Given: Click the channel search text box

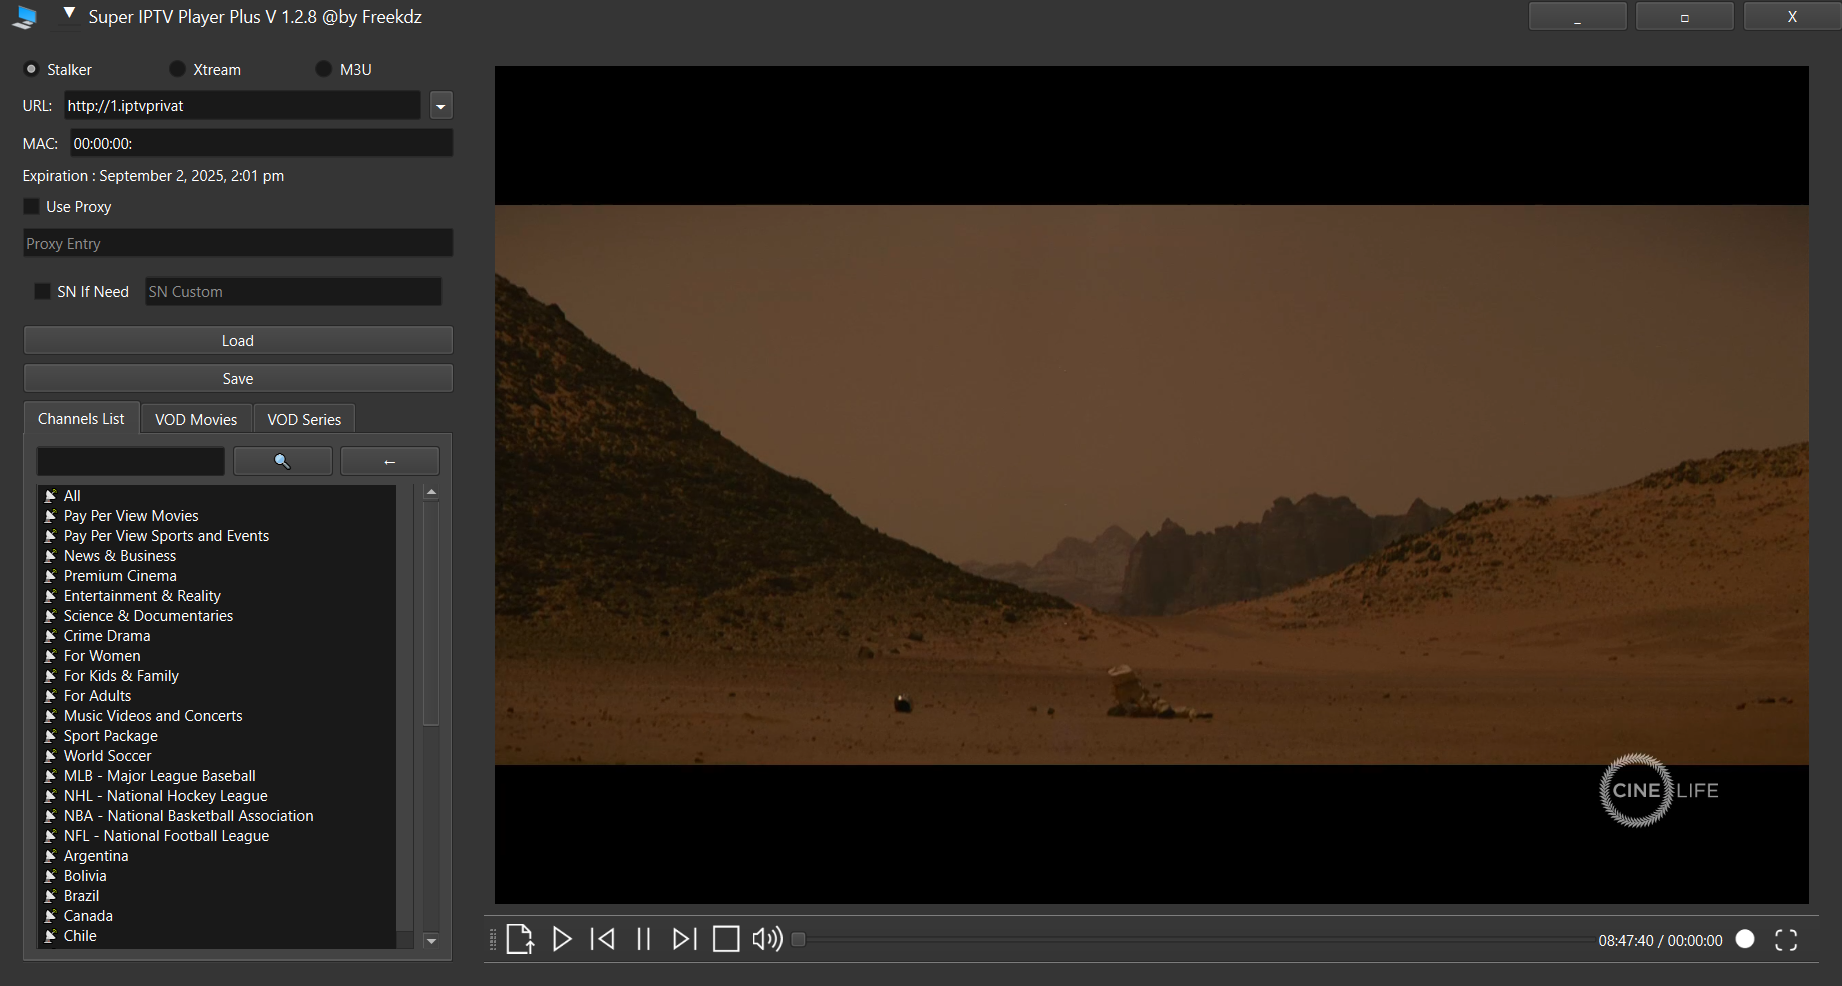Looking at the screenshot, I should [x=131, y=461].
